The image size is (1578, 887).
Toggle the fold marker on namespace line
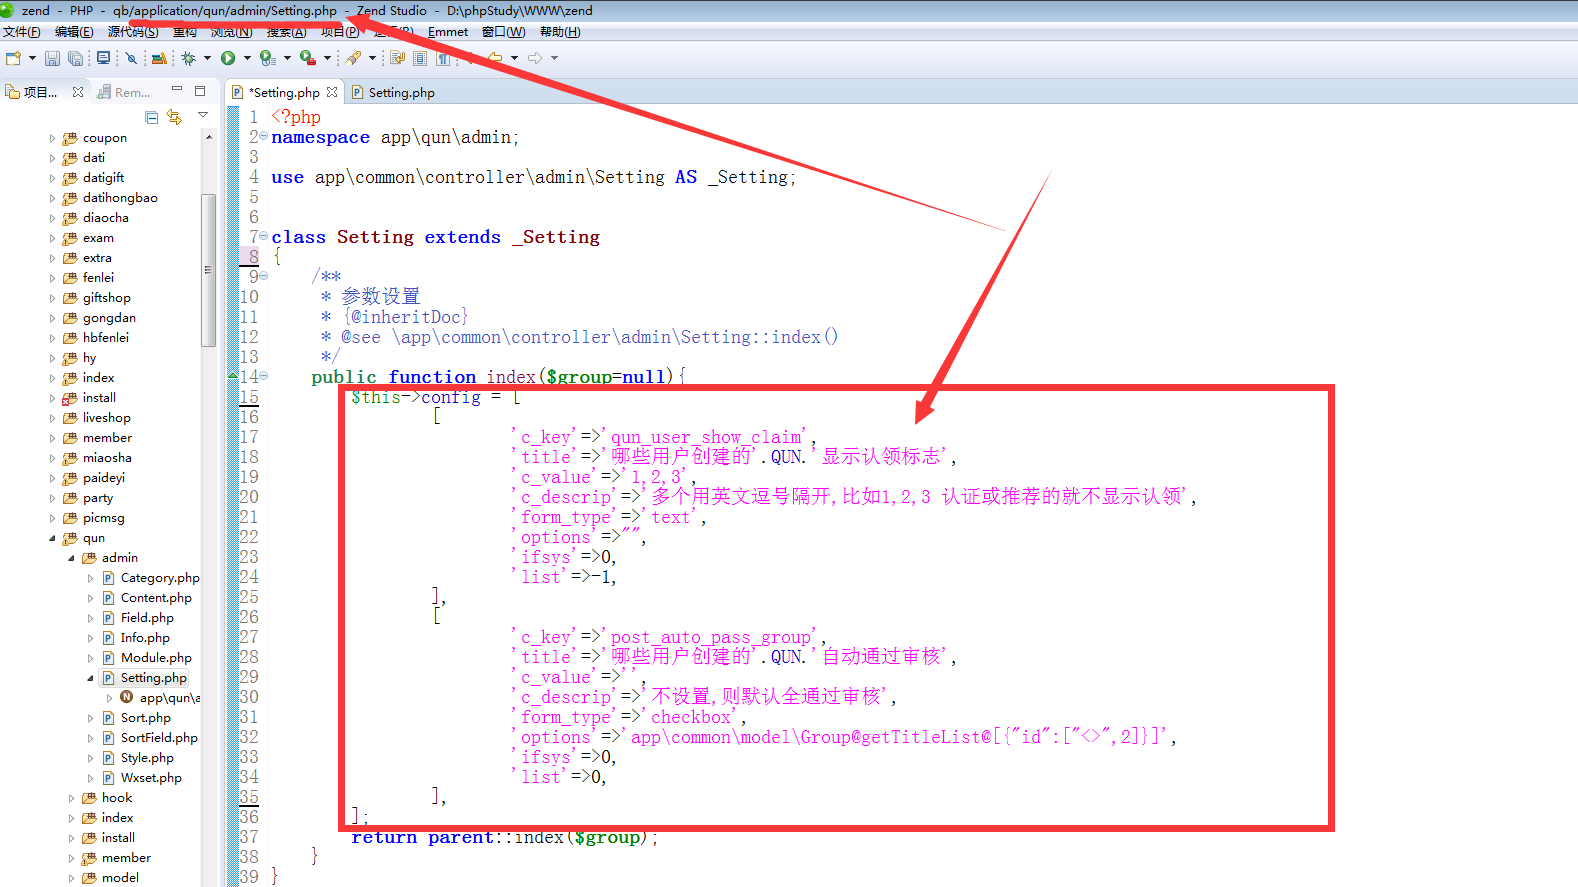click(263, 136)
